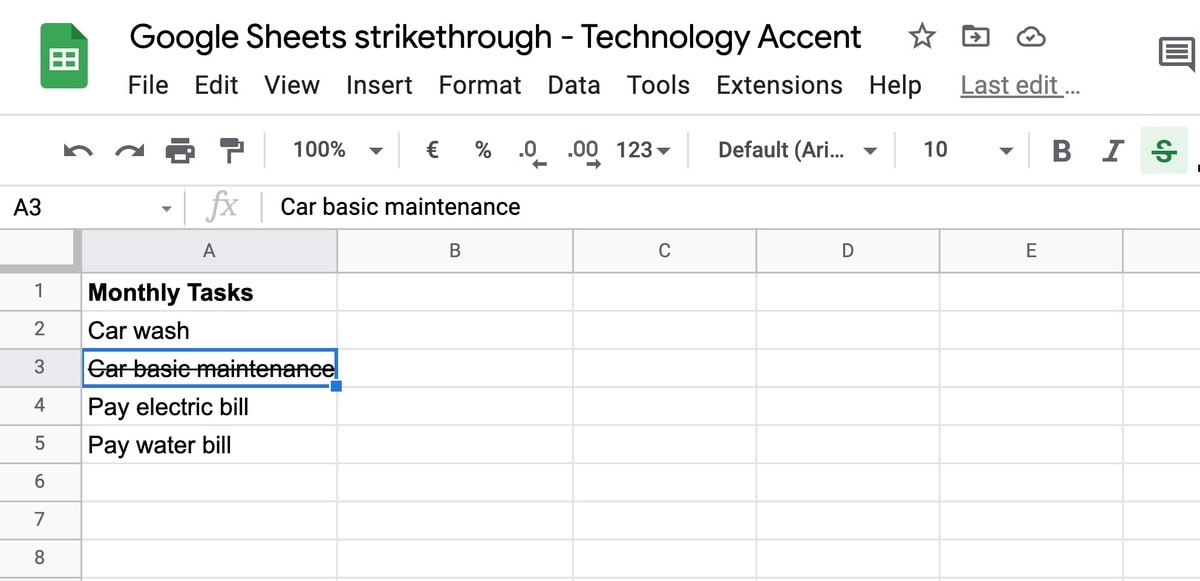This screenshot has width=1200, height=581.
Task: Turn off strikethrough formatting
Action: 1164,151
